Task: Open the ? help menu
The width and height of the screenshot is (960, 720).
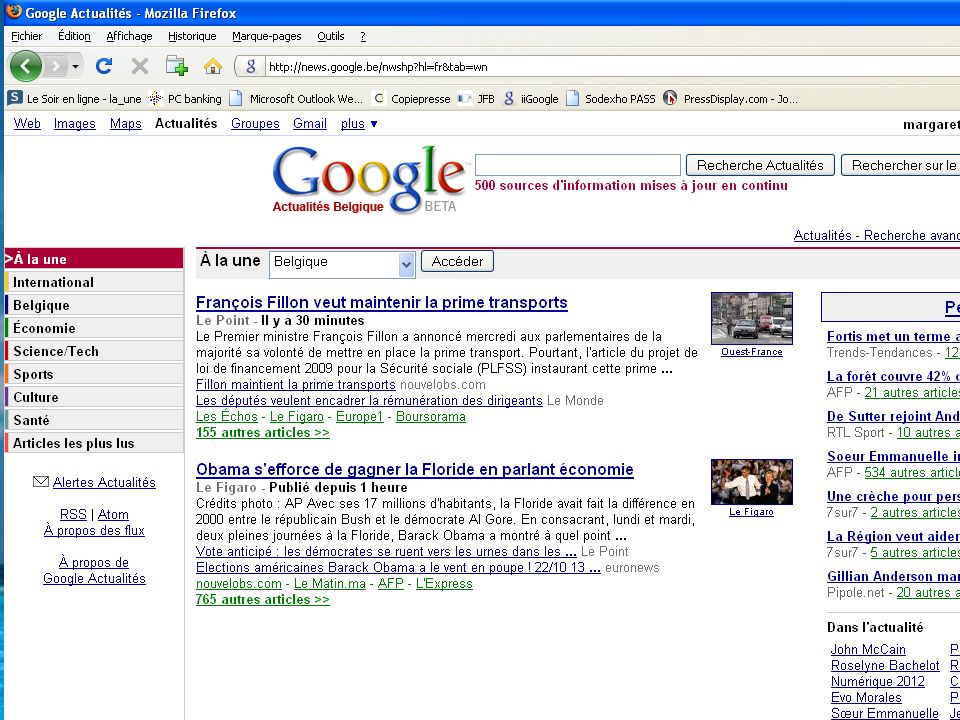Action: 363,36
